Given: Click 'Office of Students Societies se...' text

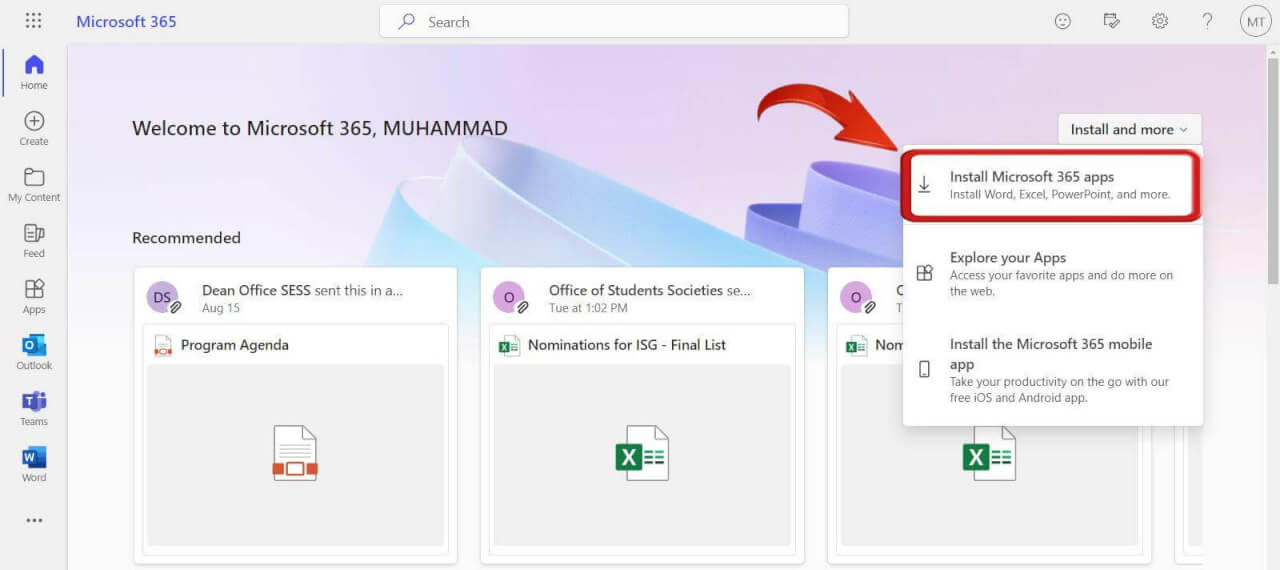Looking at the screenshot, I should pyautogui.click(x=650, y=290).
